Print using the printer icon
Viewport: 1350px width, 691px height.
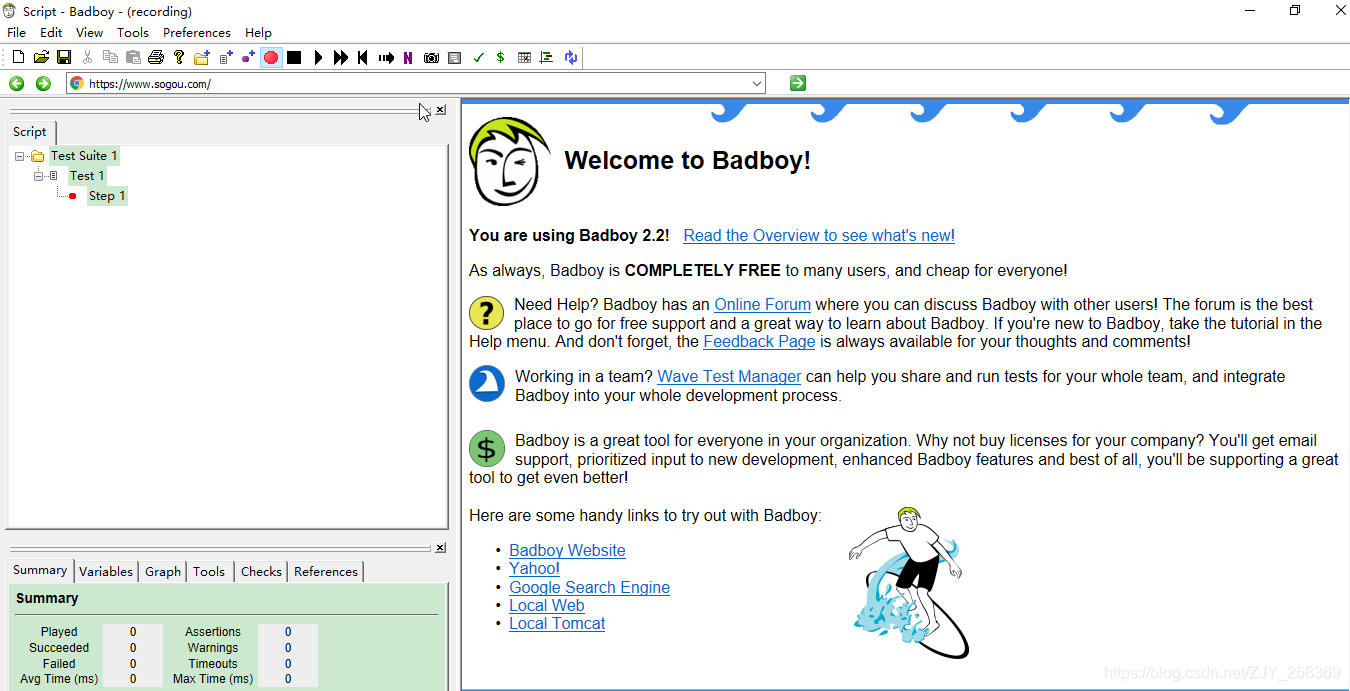[x=156, y=57]
